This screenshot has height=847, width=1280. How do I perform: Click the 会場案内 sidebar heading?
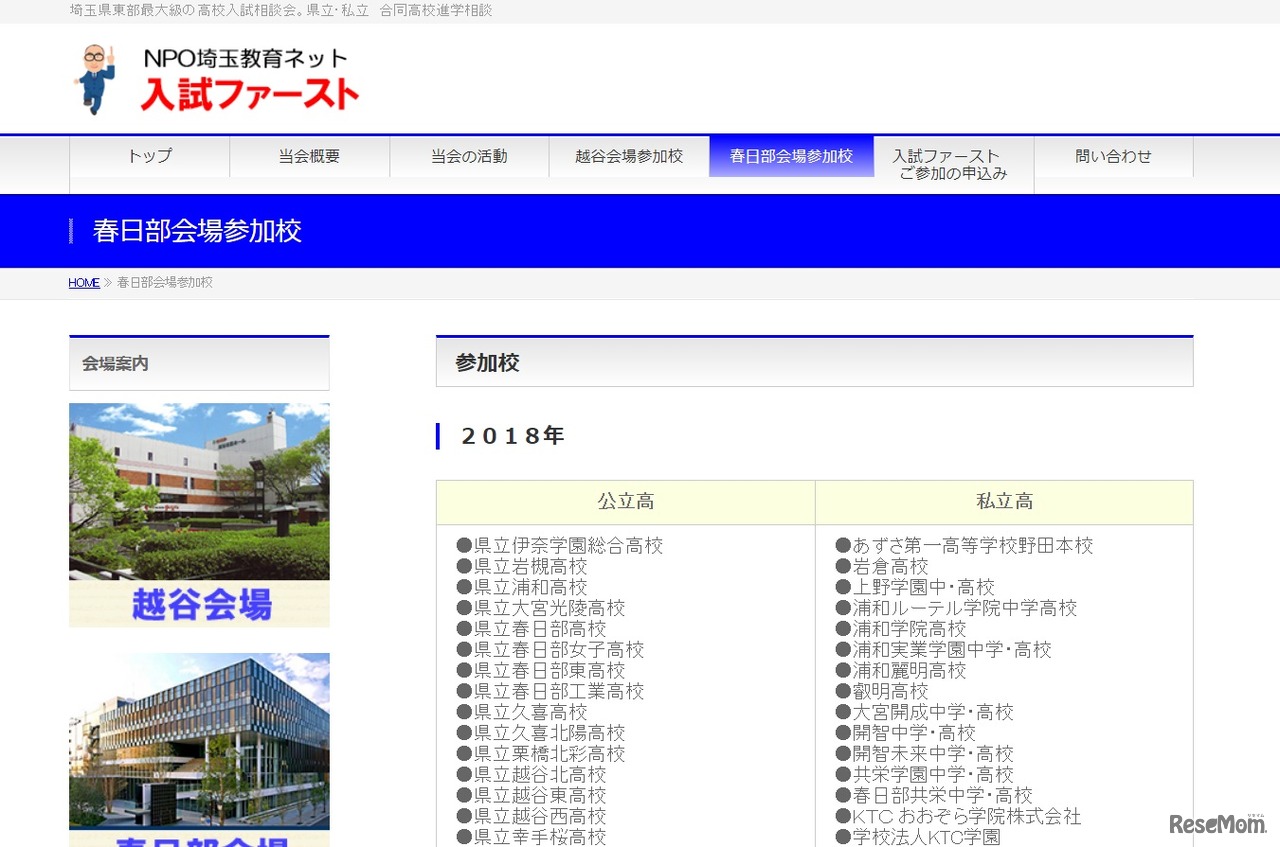coord(199,363)
